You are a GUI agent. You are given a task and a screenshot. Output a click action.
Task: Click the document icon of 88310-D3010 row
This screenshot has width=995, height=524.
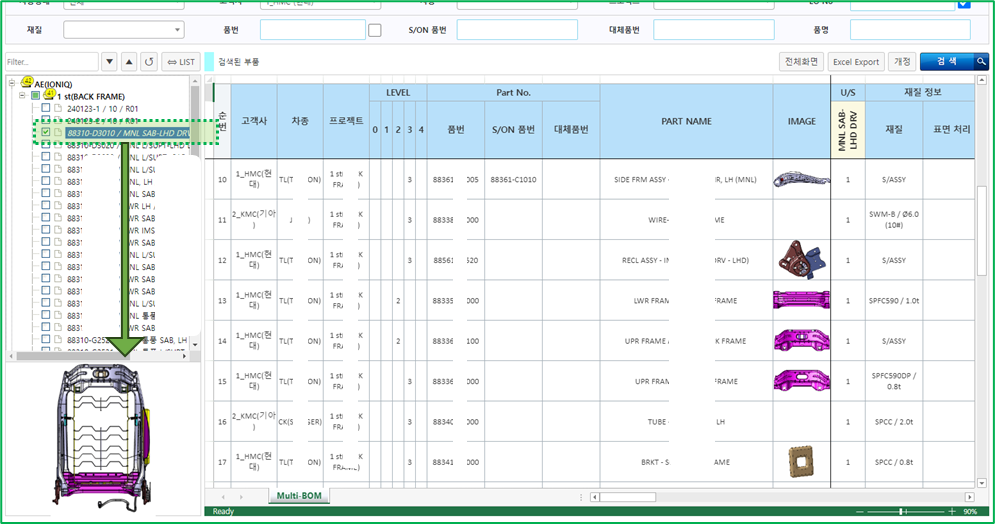coord(58,133)
